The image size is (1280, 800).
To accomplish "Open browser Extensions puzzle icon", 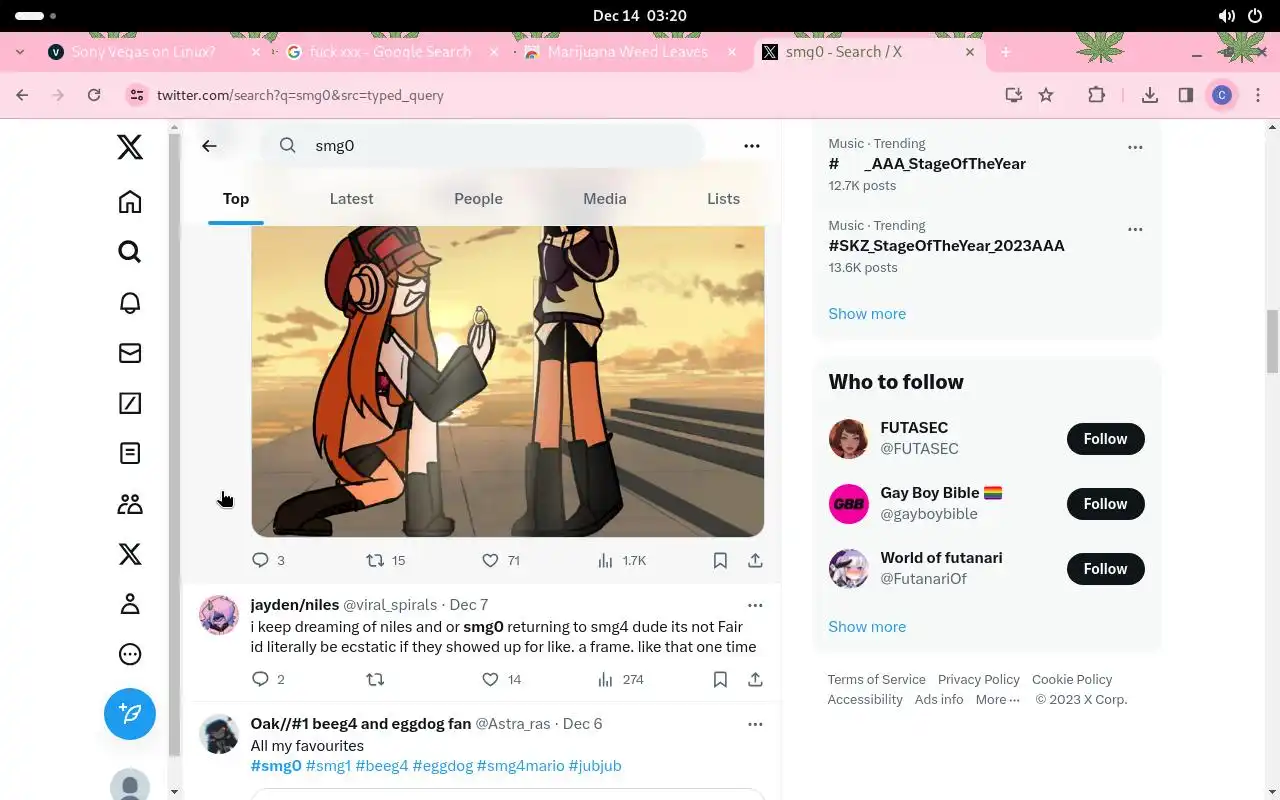I will point(1097,95).
